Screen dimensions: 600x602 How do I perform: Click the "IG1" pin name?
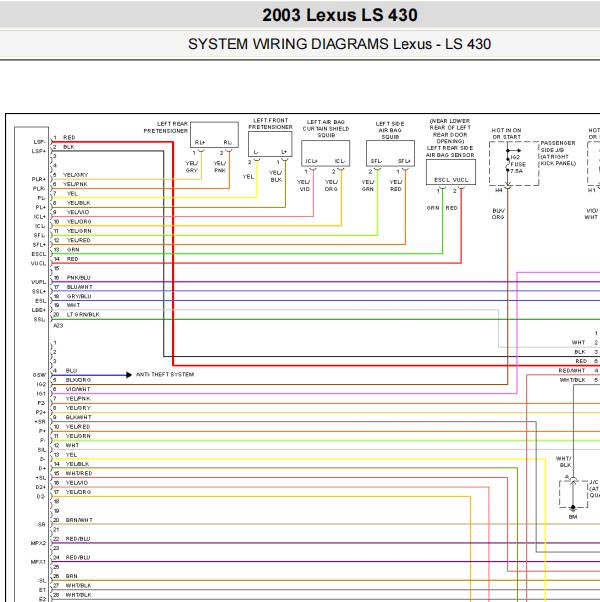tap(41, 394)
